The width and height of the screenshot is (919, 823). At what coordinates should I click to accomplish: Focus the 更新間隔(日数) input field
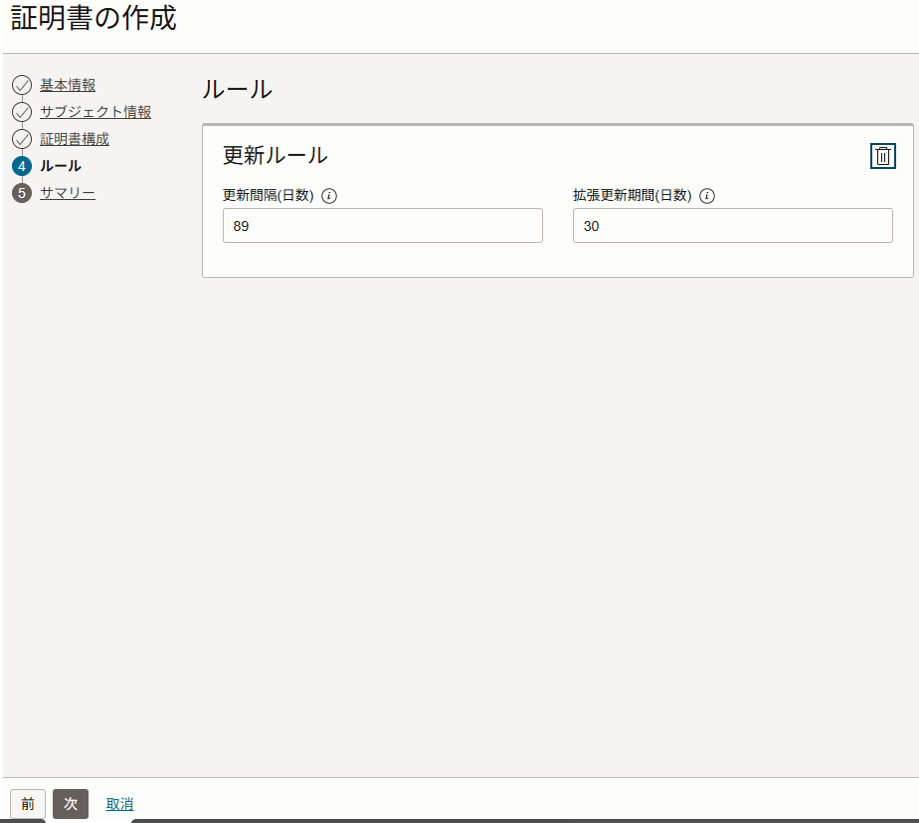[x=382, y=226]
